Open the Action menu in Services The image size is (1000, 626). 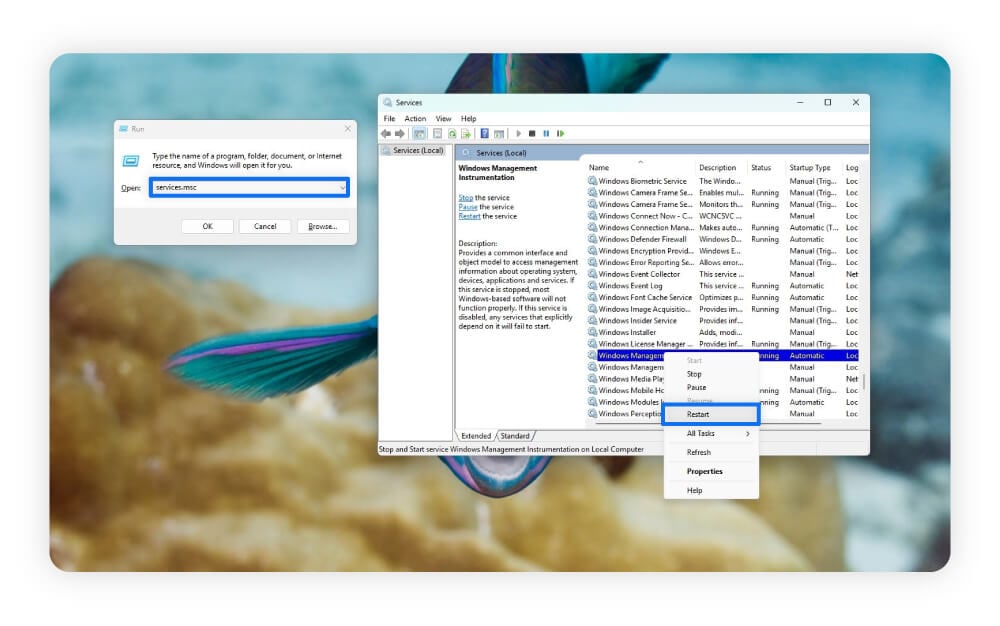click(x=415, y=119)
